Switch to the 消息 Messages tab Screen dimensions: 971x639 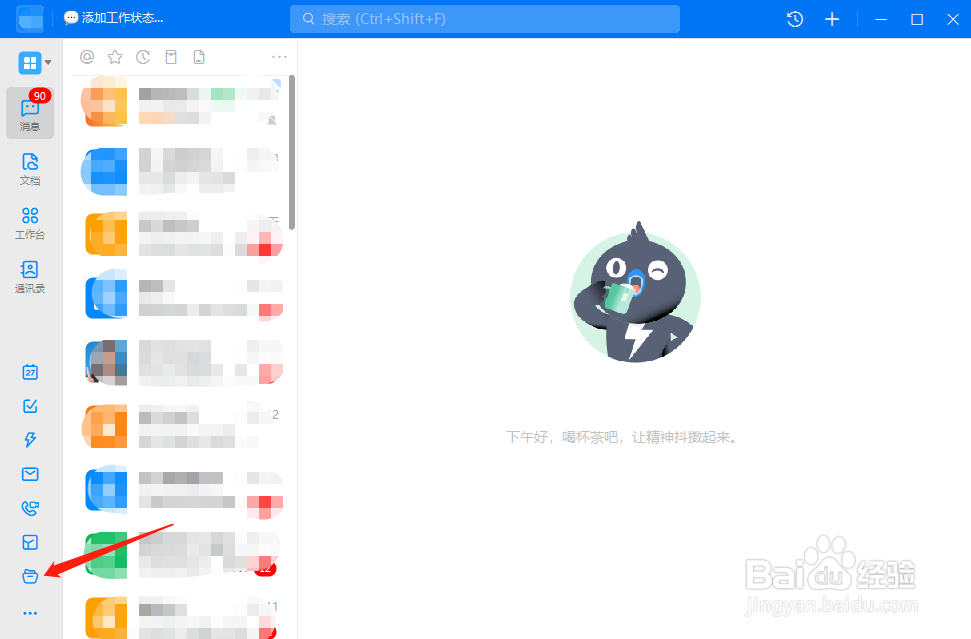pyautogui.click(x=29, y=113)
